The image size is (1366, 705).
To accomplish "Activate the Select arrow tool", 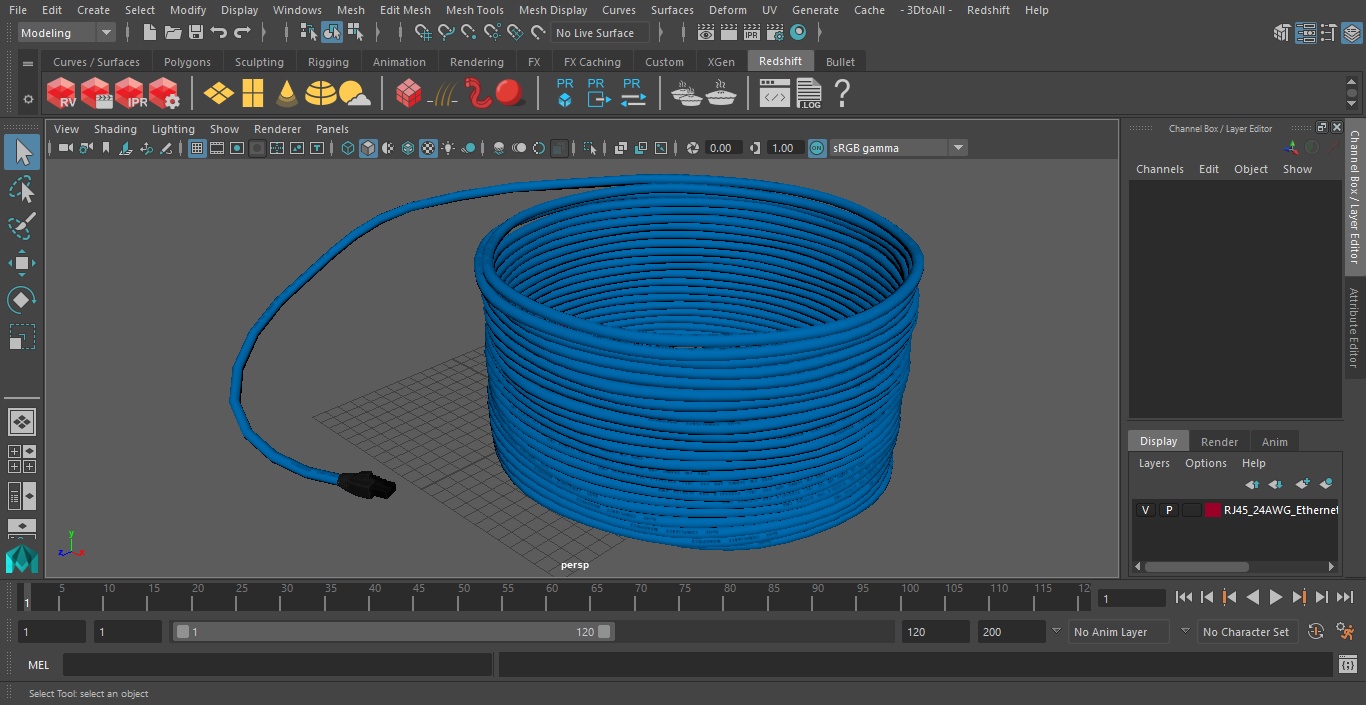I will point(22,152).
